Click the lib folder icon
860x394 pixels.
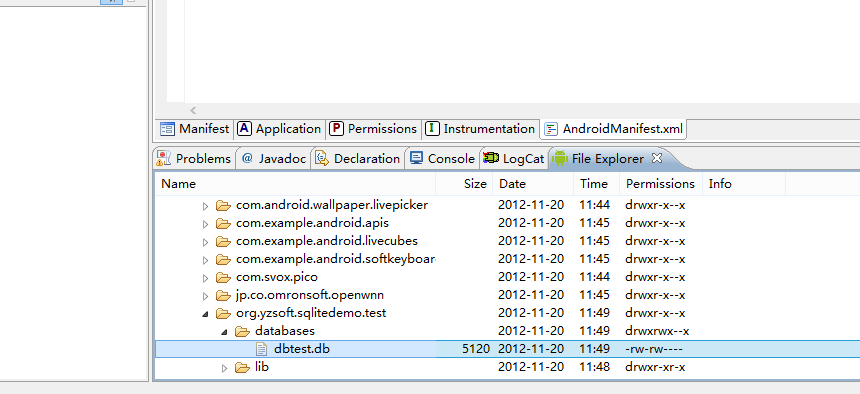click(x=242, y=367)
